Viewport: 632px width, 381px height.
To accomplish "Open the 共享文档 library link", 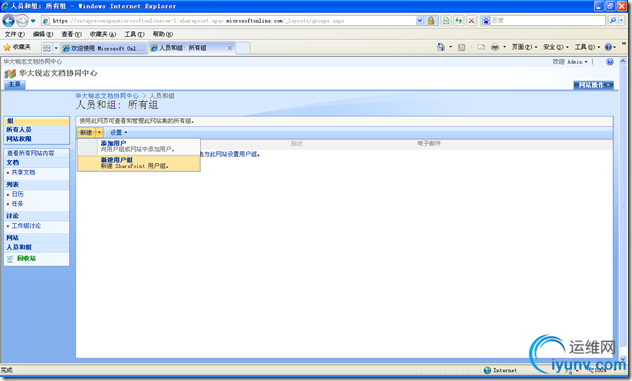I will click(23, 172).
